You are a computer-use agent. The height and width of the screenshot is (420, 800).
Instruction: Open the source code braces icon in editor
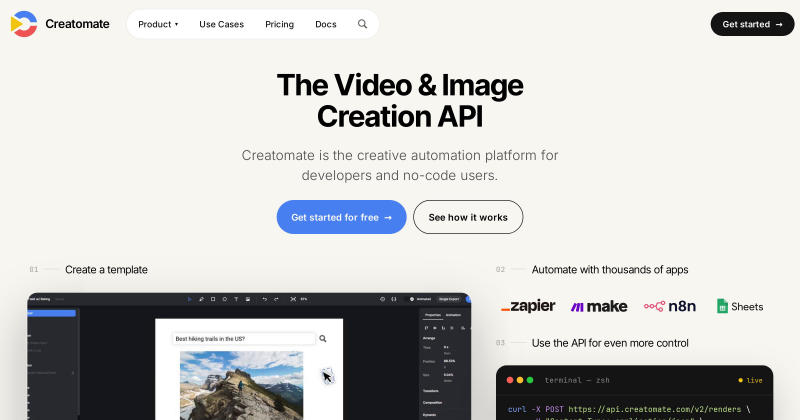(x=394, y=299)
